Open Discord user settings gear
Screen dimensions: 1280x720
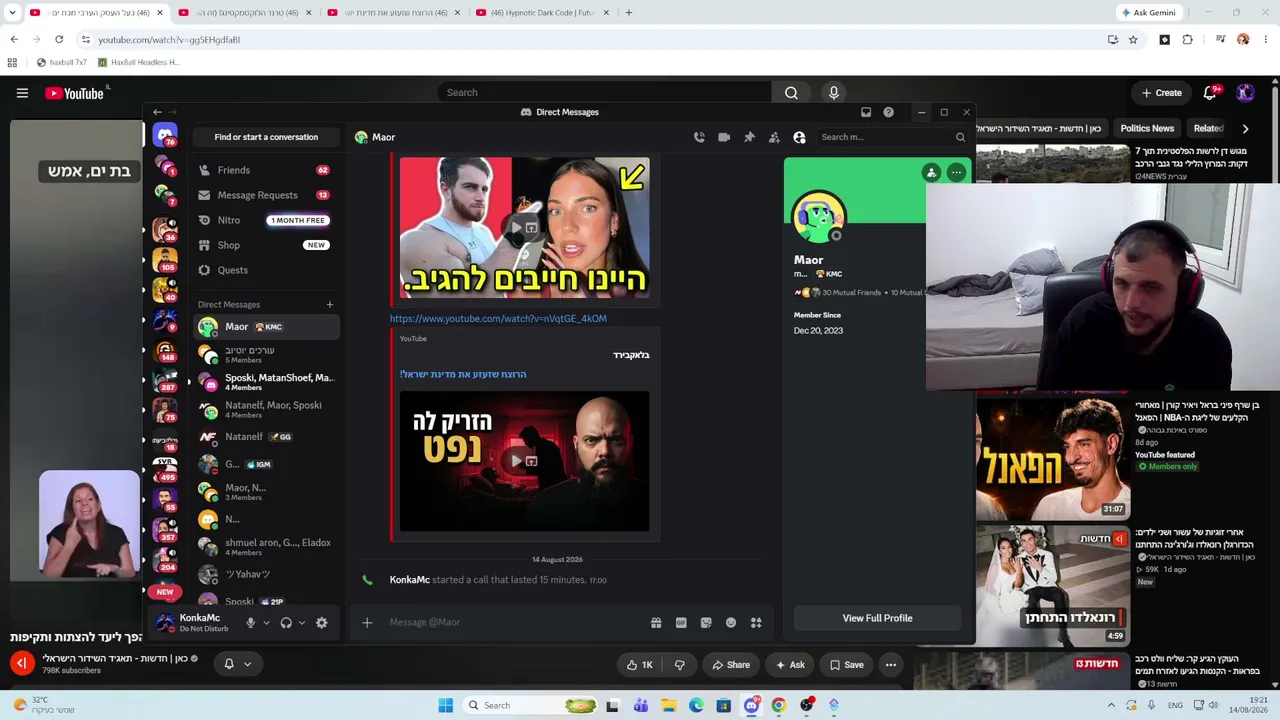click(x=321, y=622)
